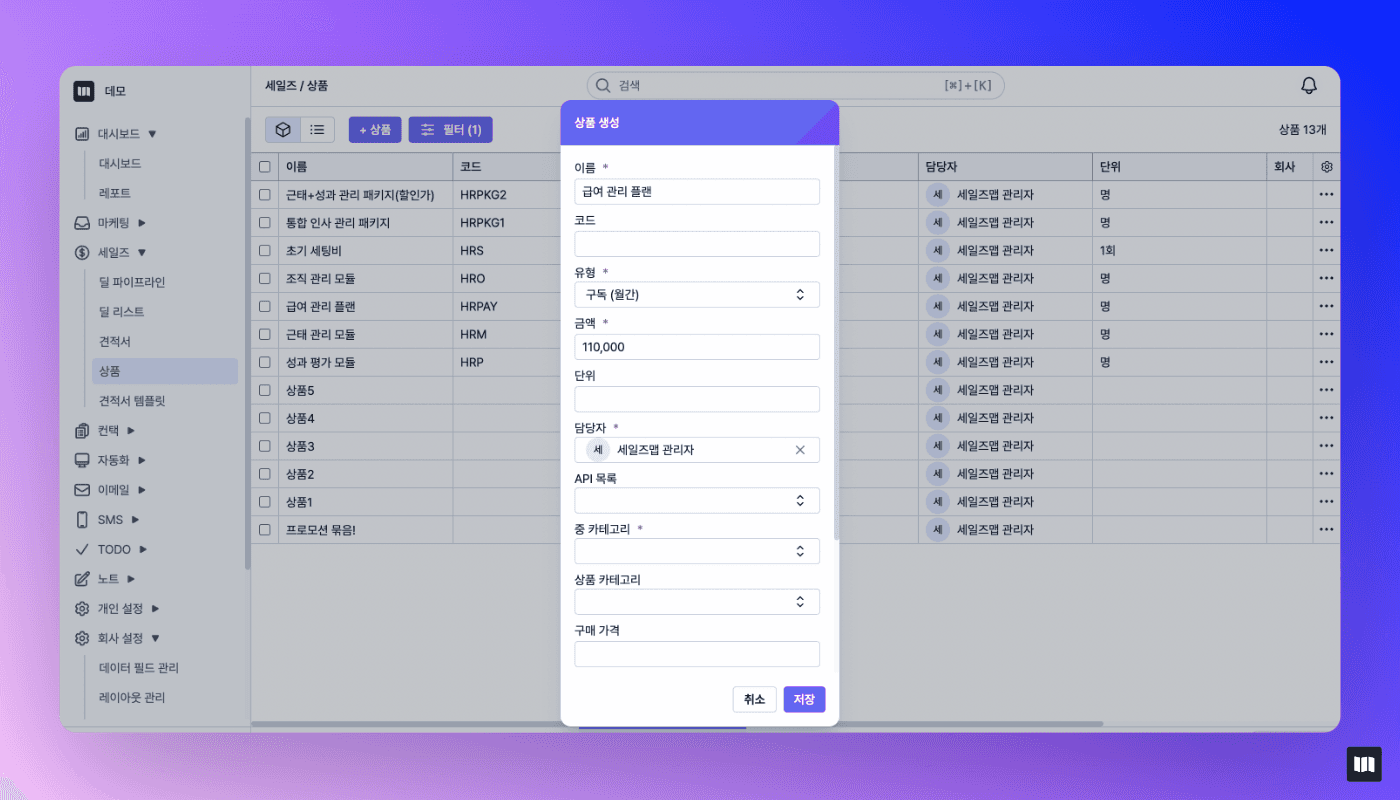Check the 조직 관리 모듈 row checkbox

(x=265, y=278)
